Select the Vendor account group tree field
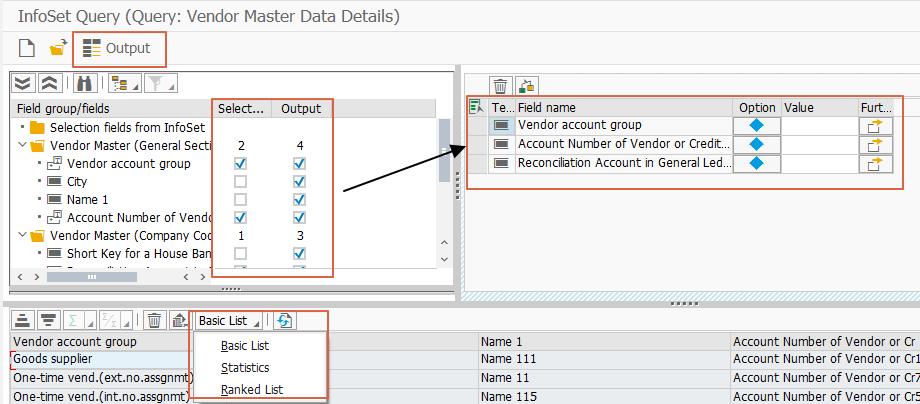Viewport: 920px width, 404px height. (128, 164)
